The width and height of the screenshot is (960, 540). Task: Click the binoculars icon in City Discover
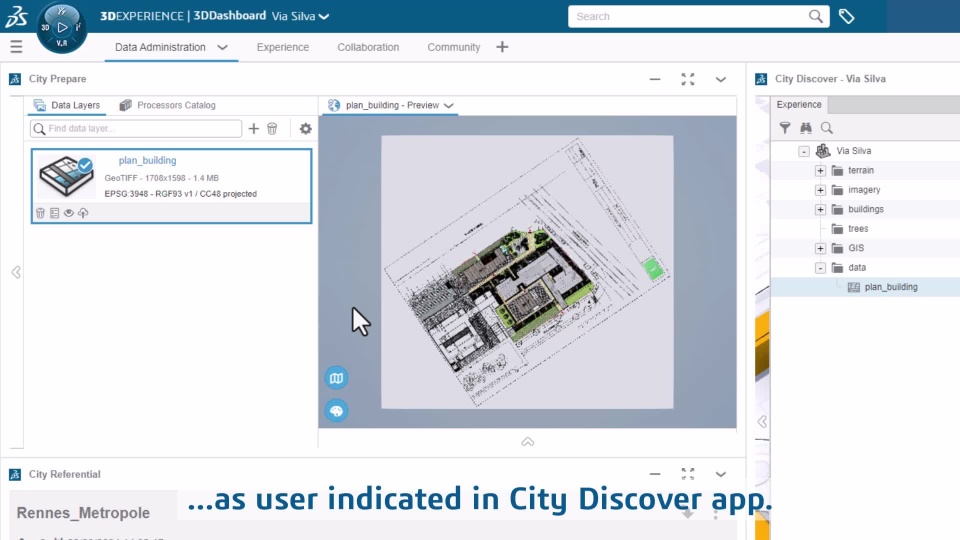806,128
